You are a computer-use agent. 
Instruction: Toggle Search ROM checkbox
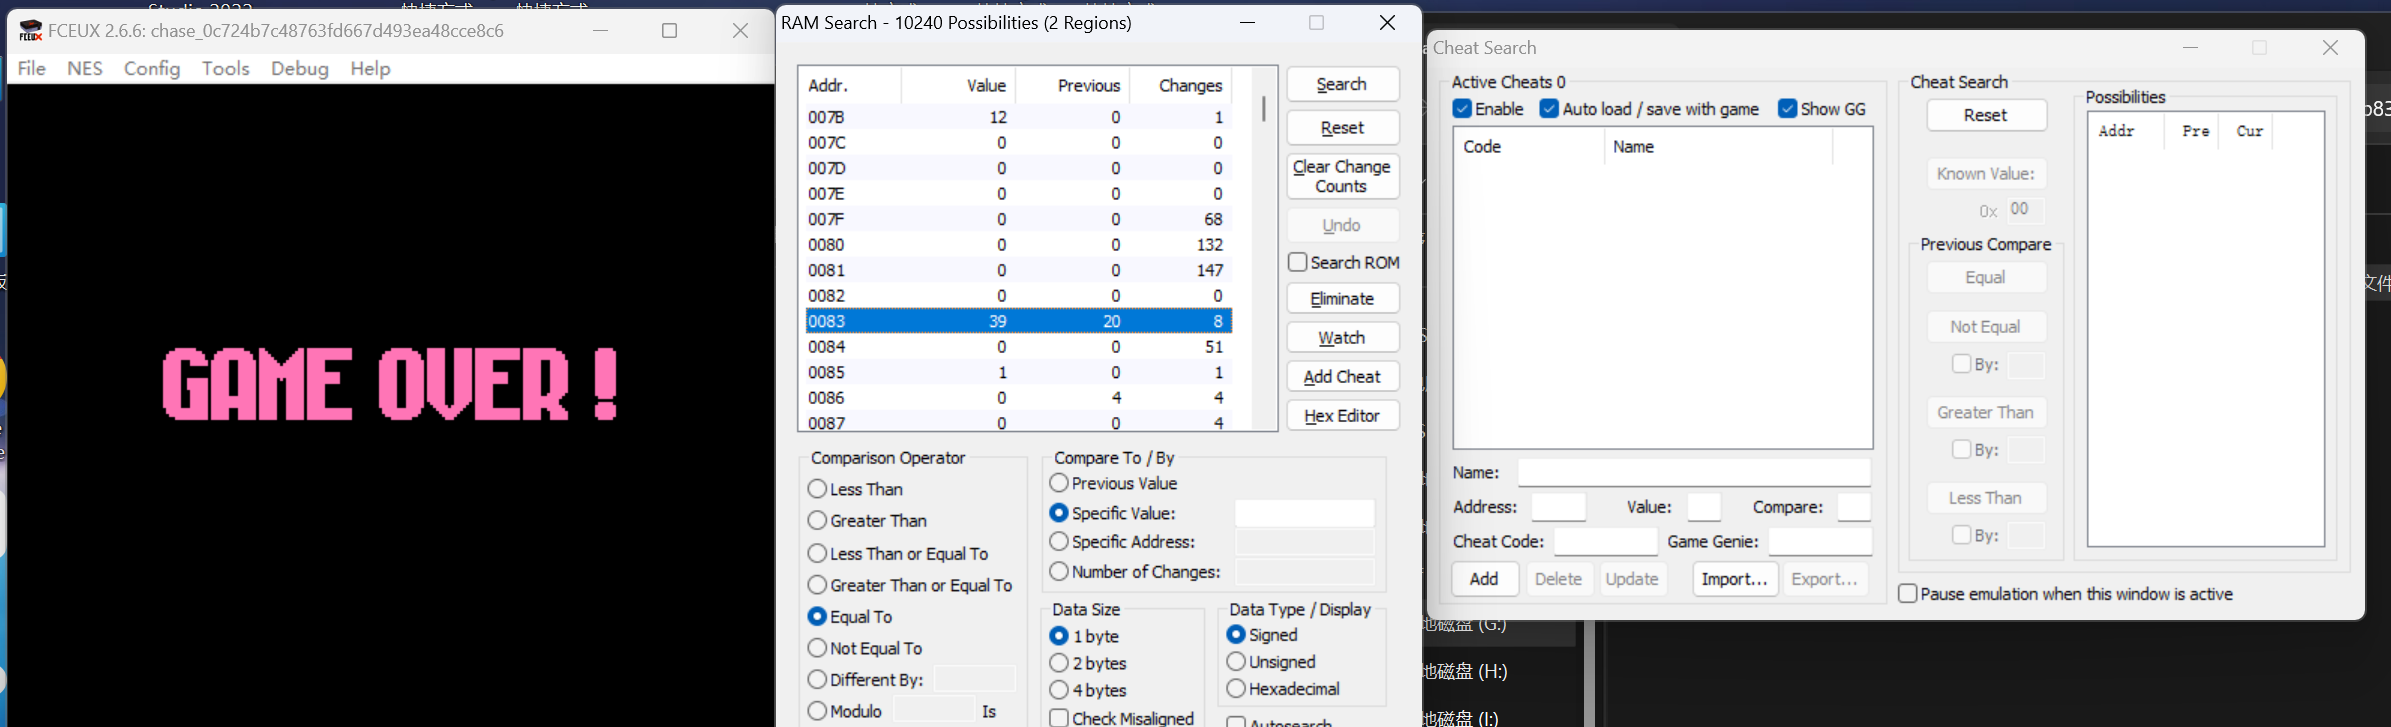[x=1344, y=262]
